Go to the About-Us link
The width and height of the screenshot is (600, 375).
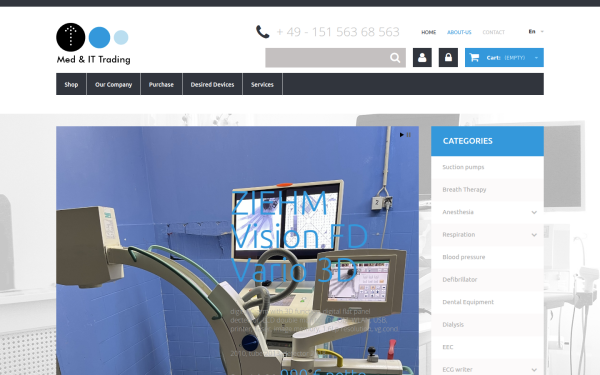(459, 32)
